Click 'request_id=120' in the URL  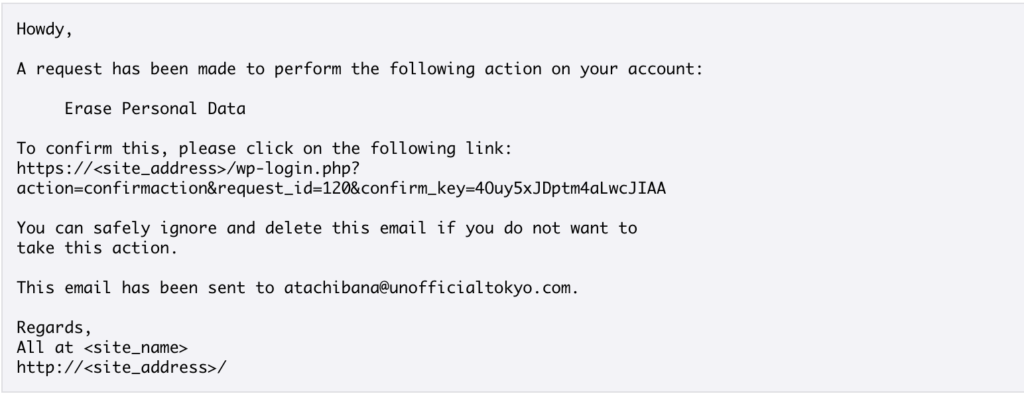(x=284, y=189)
